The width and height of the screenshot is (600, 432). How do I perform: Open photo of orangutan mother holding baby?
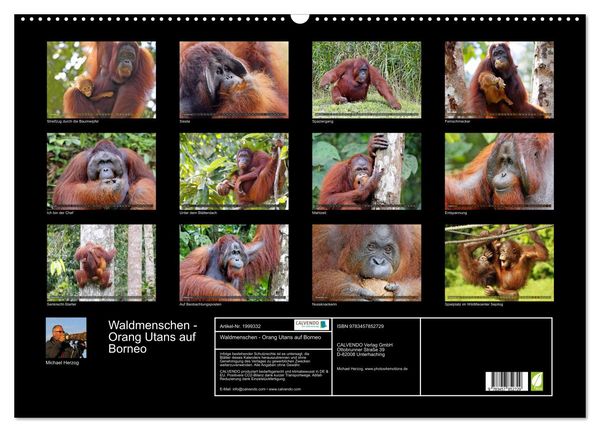pos(101,80)
